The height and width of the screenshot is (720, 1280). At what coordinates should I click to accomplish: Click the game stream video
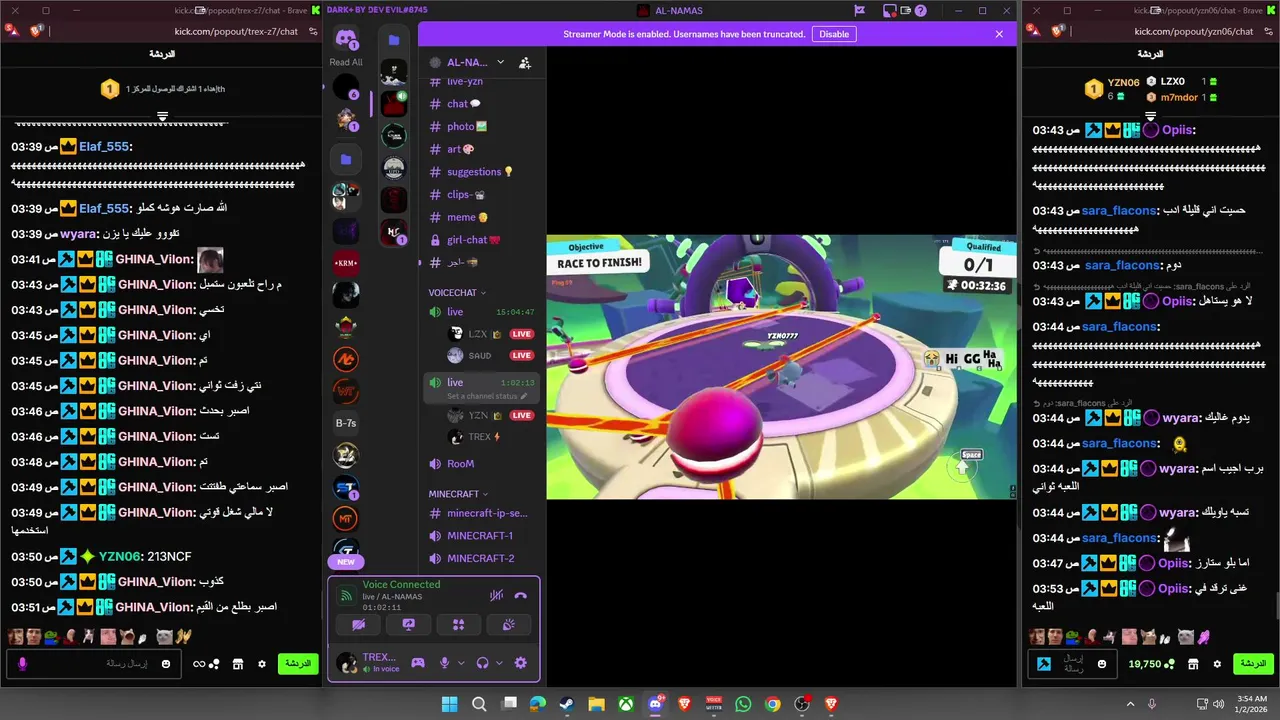(781, 367)
